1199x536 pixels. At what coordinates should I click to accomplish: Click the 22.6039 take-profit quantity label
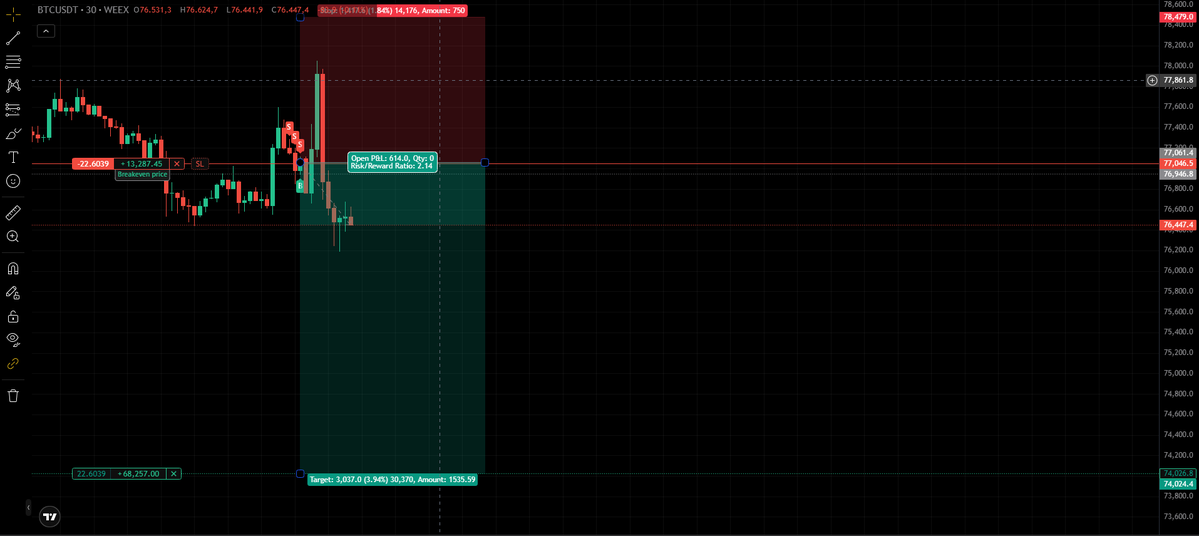click(x=93, y=474)
